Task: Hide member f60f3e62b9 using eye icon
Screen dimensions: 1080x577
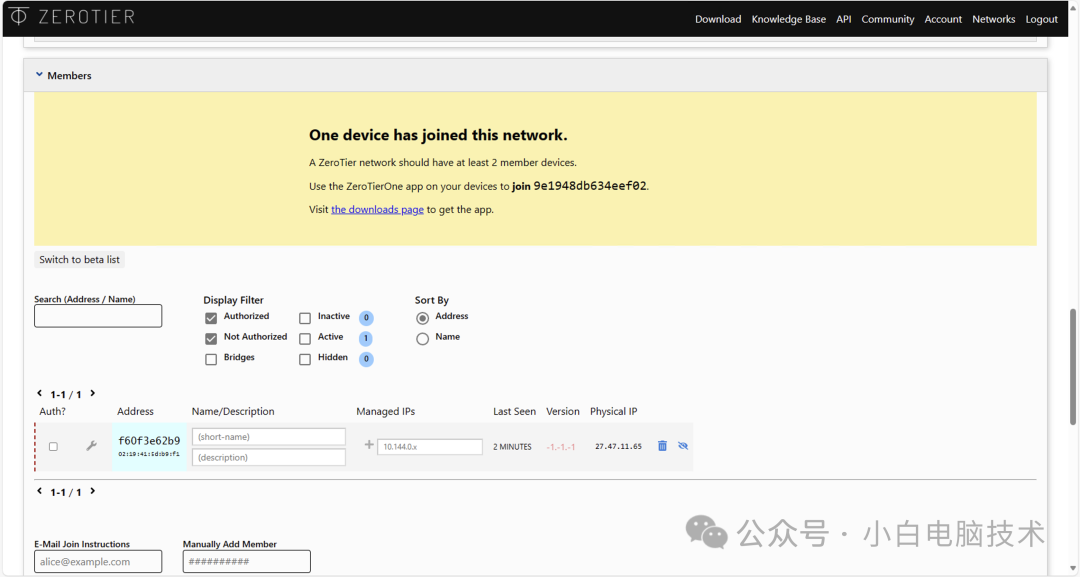Action: coord(683,446)
